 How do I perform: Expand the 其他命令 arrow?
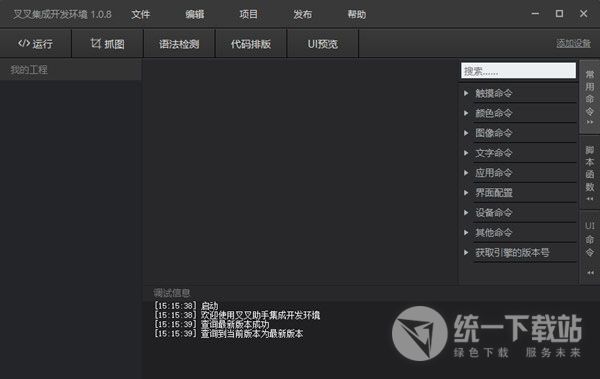pos(466,232)
